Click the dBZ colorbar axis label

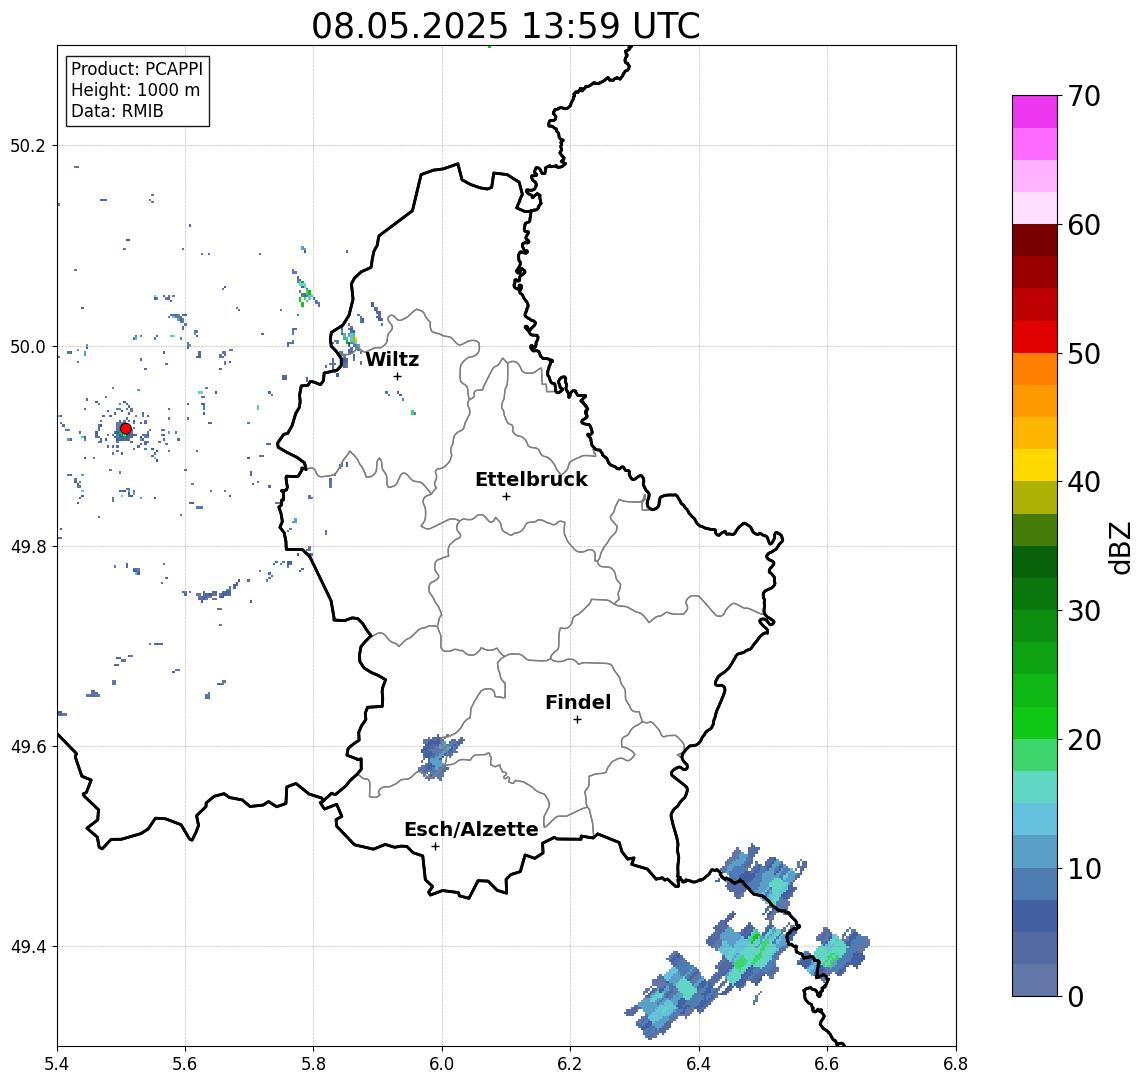(1121, 547)
